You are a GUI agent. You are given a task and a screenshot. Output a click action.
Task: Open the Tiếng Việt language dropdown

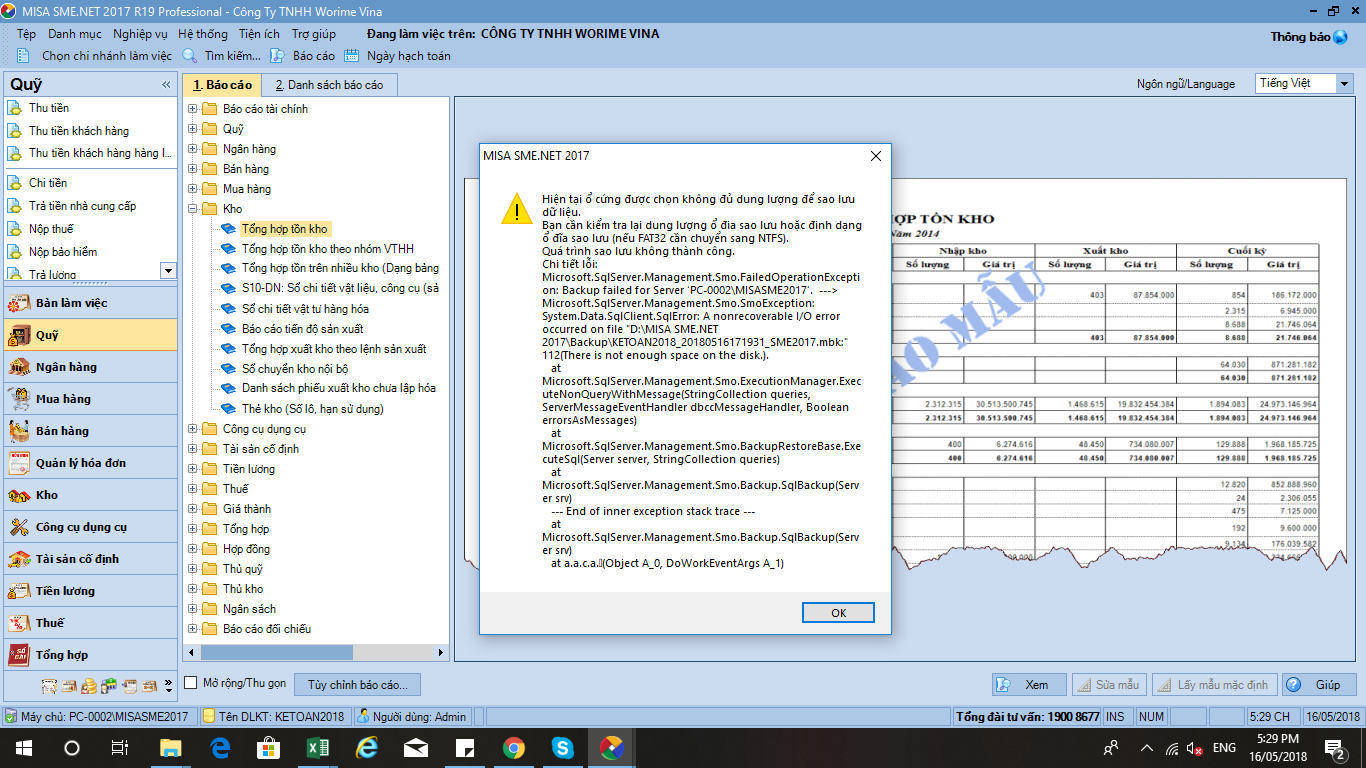coord(1345,84)
